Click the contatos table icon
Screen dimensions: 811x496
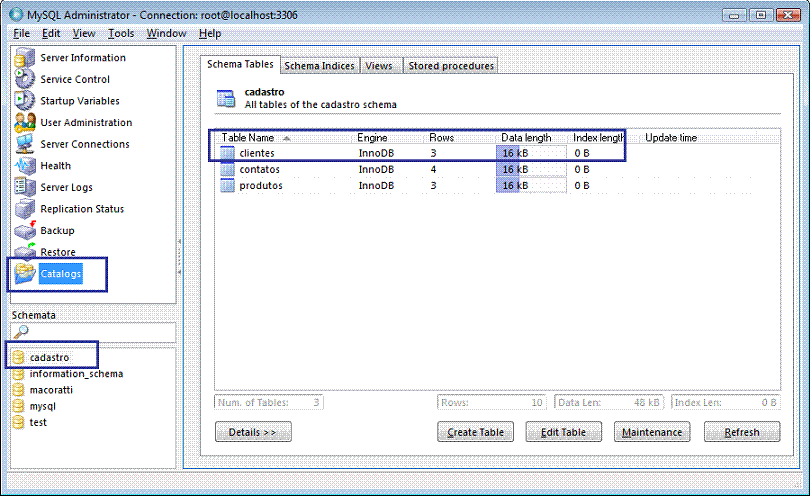[227, 169]
